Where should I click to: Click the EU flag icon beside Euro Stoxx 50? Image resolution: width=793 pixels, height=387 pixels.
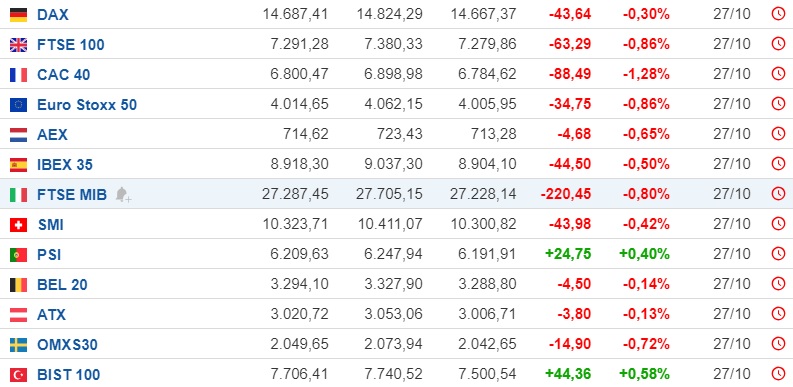coord(18,105)
